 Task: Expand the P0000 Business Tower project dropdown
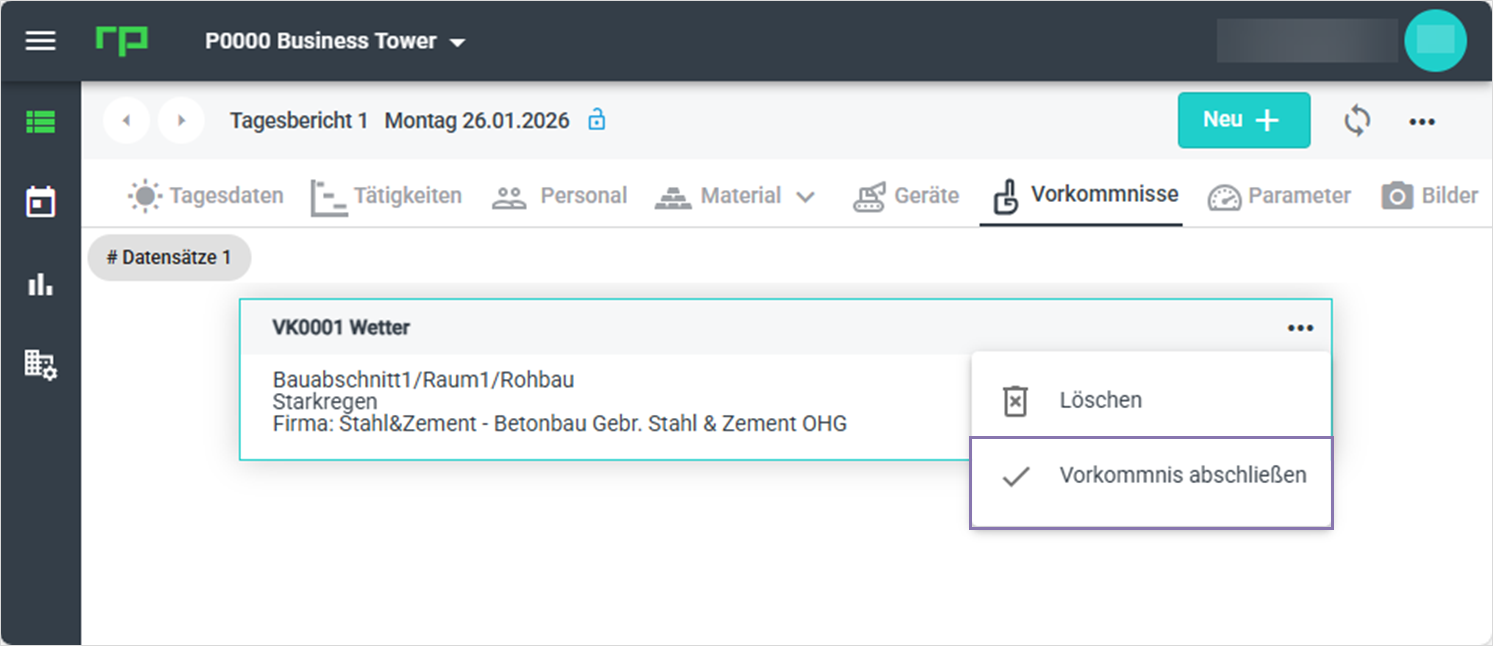click(x=457, y=43)
